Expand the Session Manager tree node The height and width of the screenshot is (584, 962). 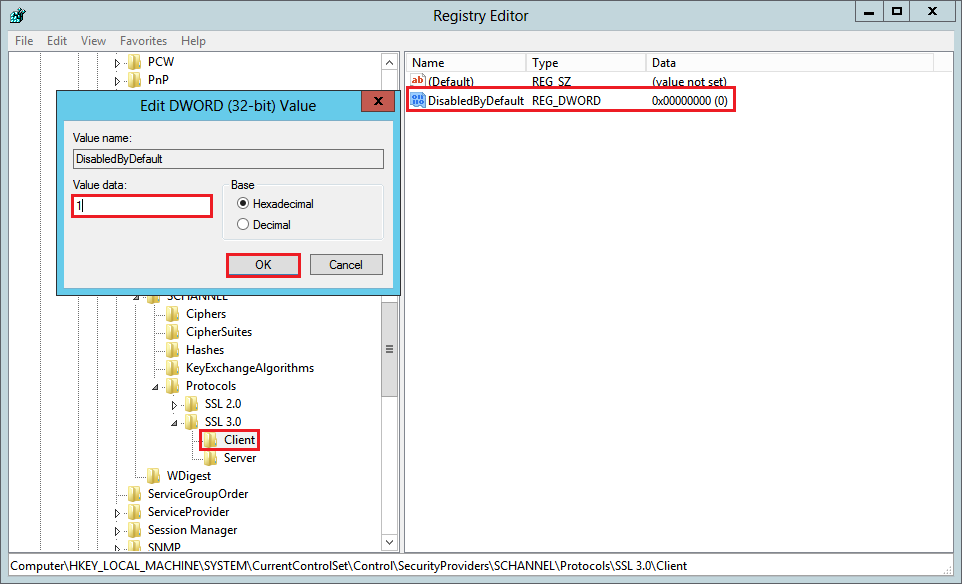click(x=117, y=531)
